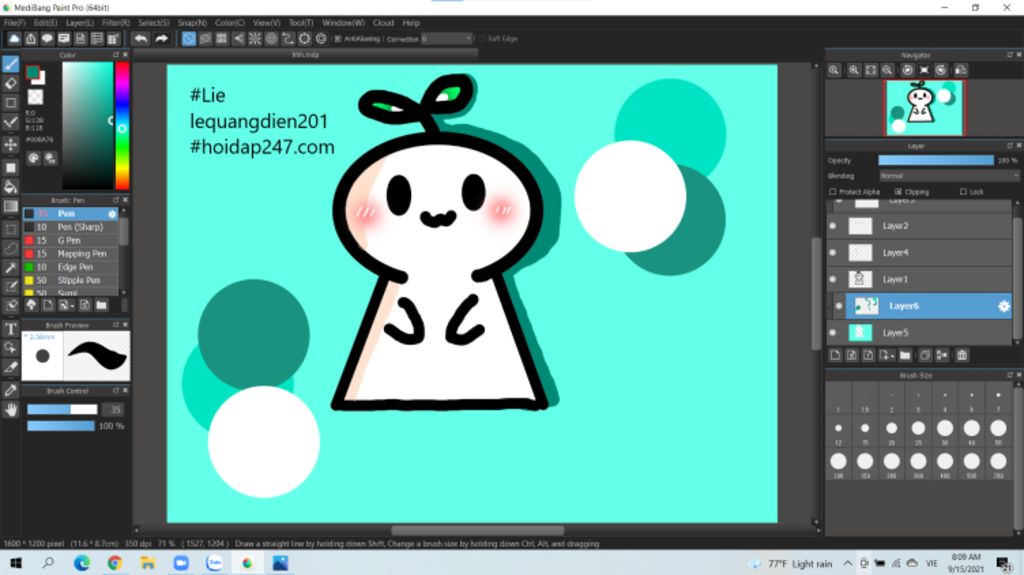
Task: Fit canvas to window in Navigator
Action: (x=871, y=70)
